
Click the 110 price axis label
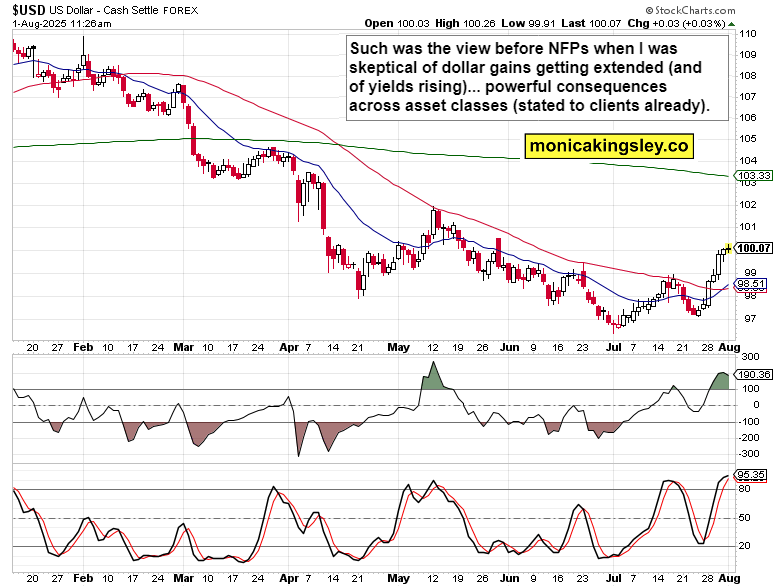click(746, 33)
